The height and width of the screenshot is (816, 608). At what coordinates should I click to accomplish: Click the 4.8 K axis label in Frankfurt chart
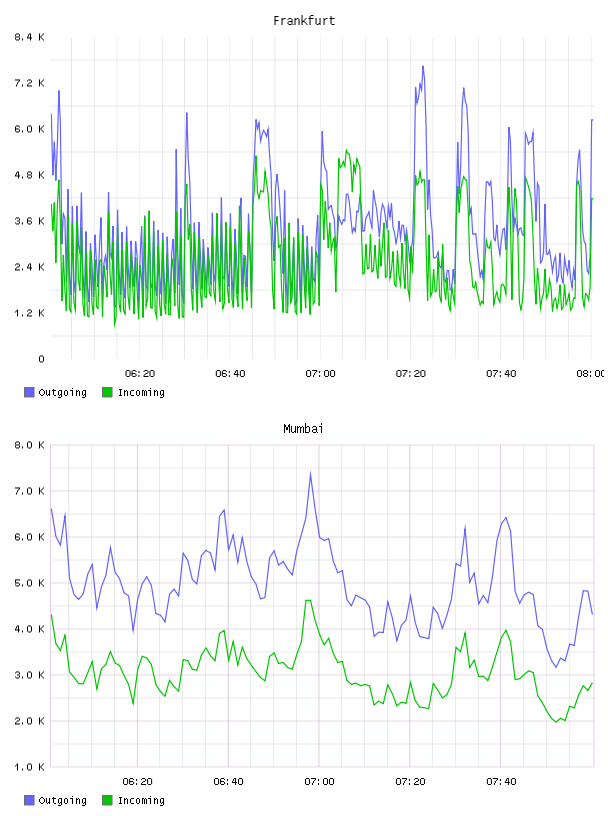29,175
